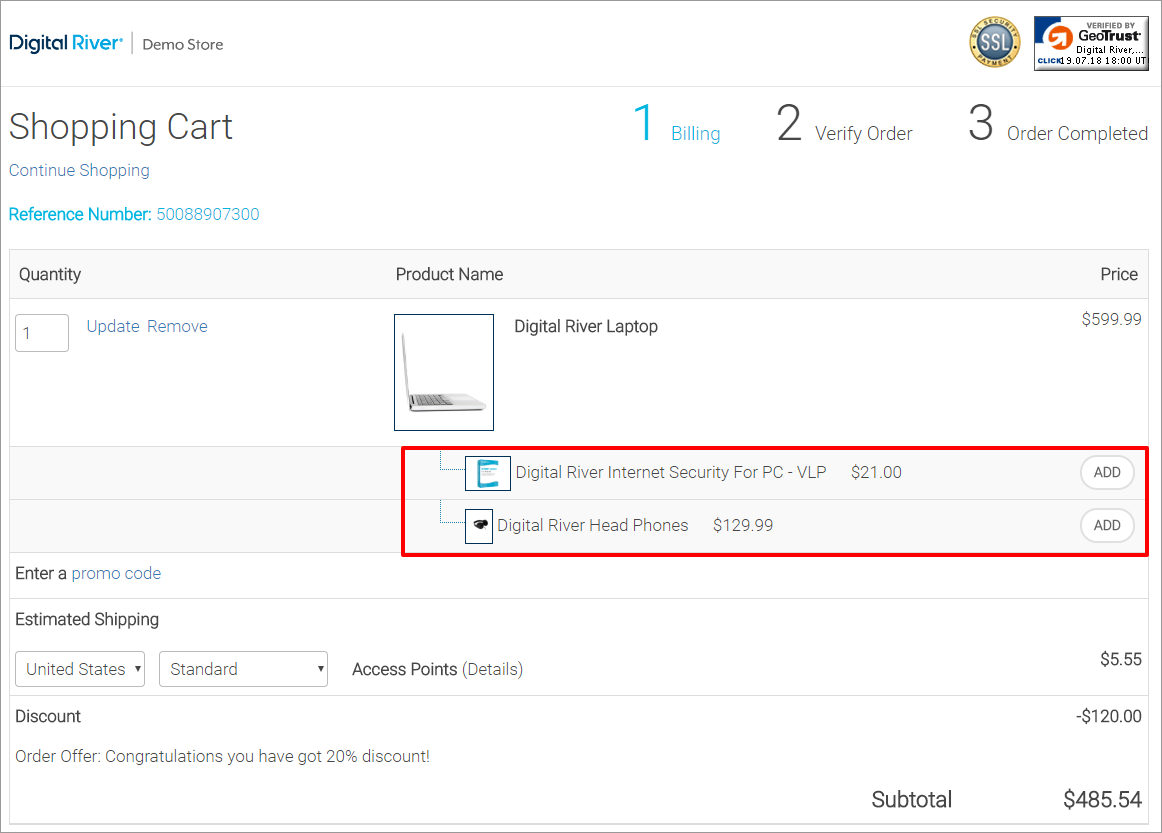Screen dimensions: 1162x833
Task: Click the 20% discount order offer message
Action: (x=222, y=757)
